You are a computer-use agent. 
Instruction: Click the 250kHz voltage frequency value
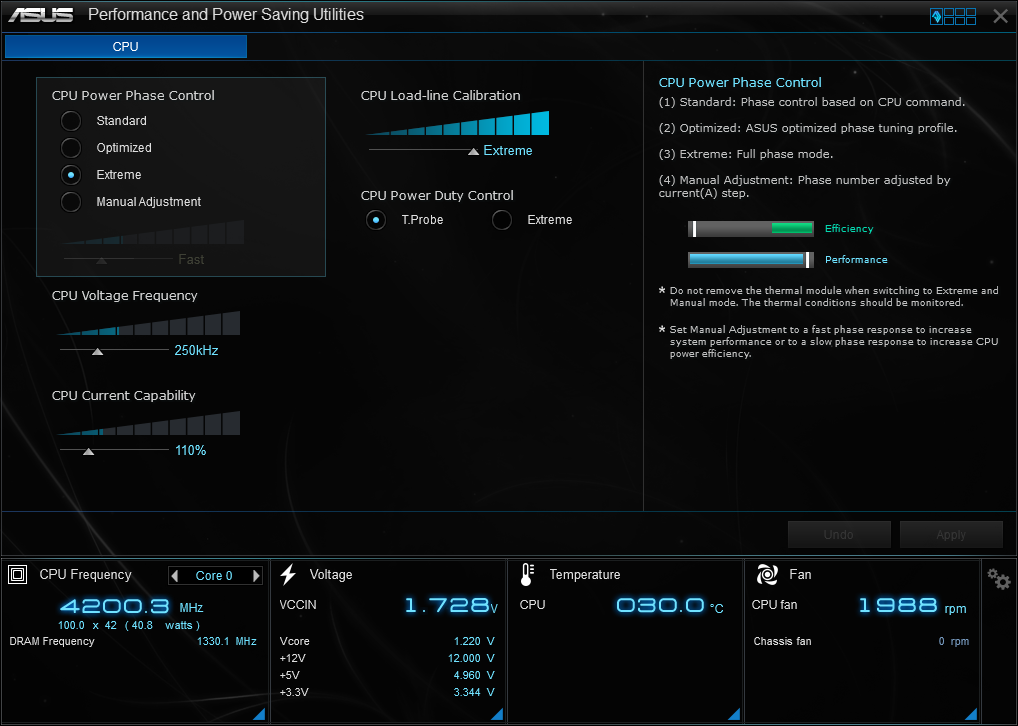(x=196, y=351)
